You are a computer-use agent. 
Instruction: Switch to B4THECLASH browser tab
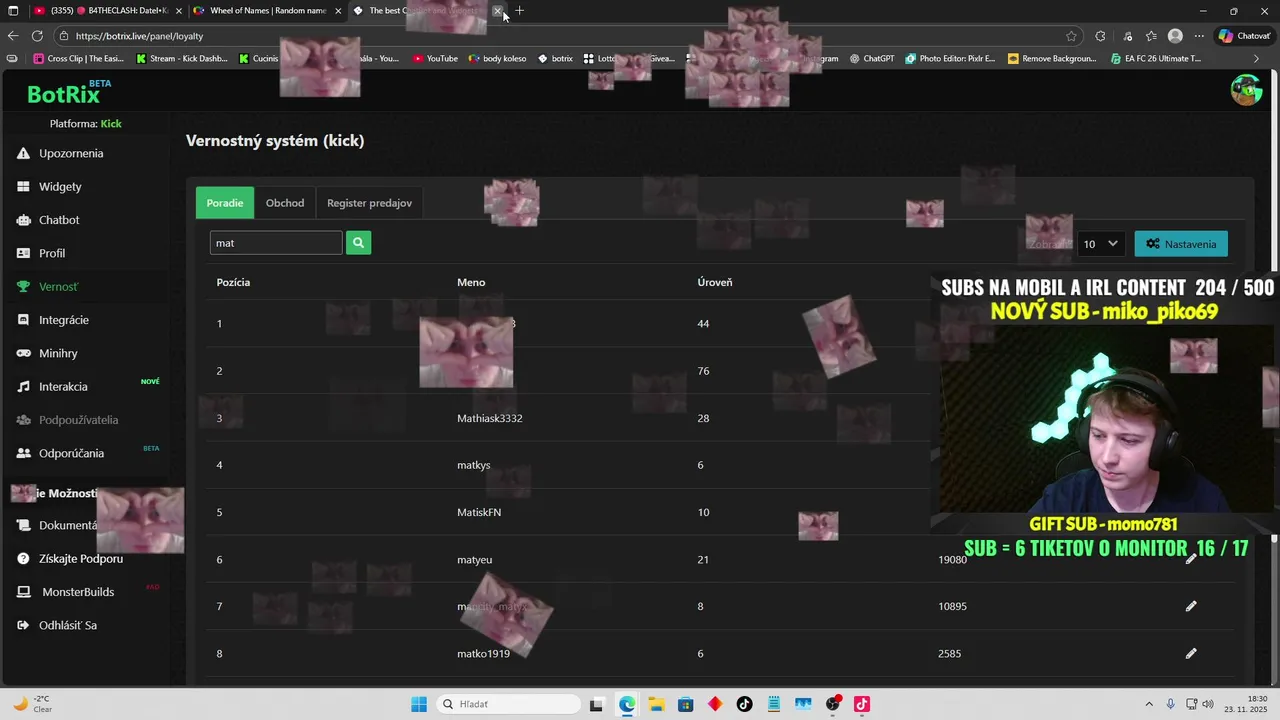click(108, 11)
